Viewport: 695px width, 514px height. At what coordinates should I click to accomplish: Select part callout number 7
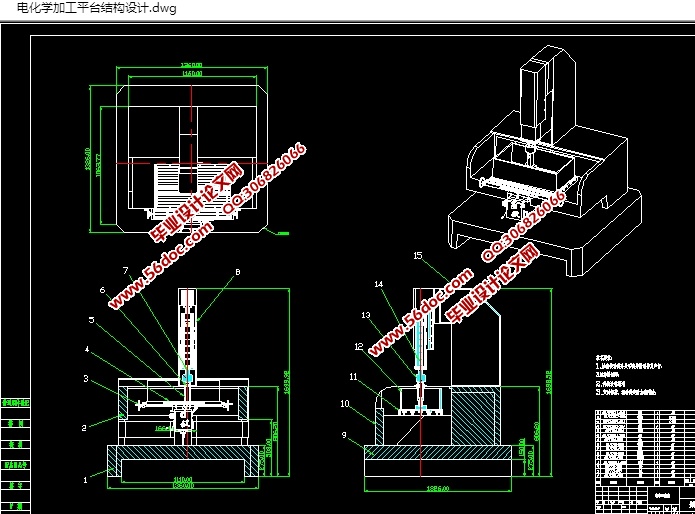[125, 271]
